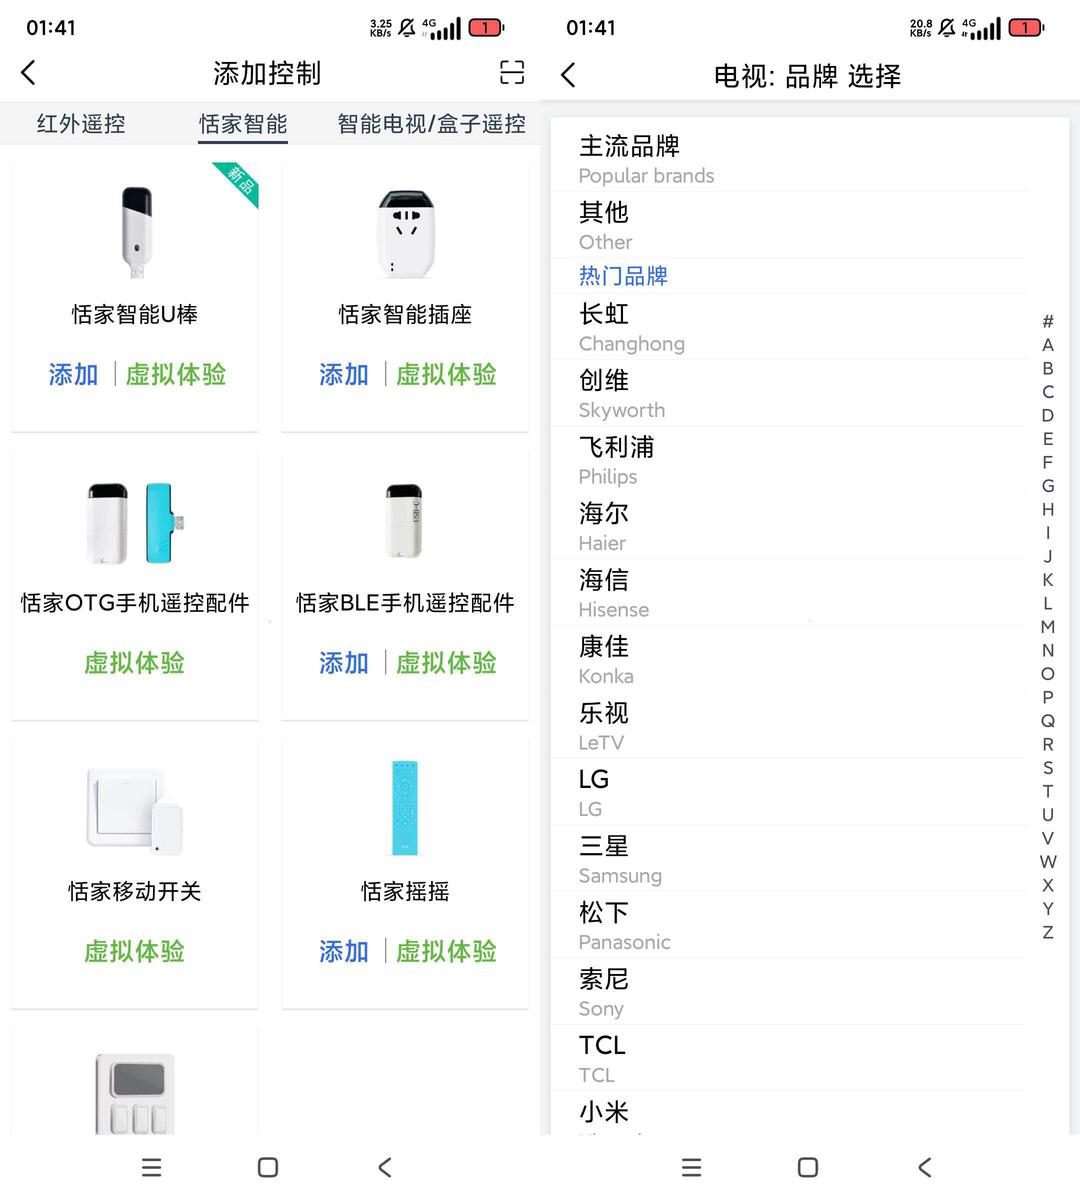Tap the 恬家移动开关 switch image
This screenshot has width=1080, height=1200.
135,810
